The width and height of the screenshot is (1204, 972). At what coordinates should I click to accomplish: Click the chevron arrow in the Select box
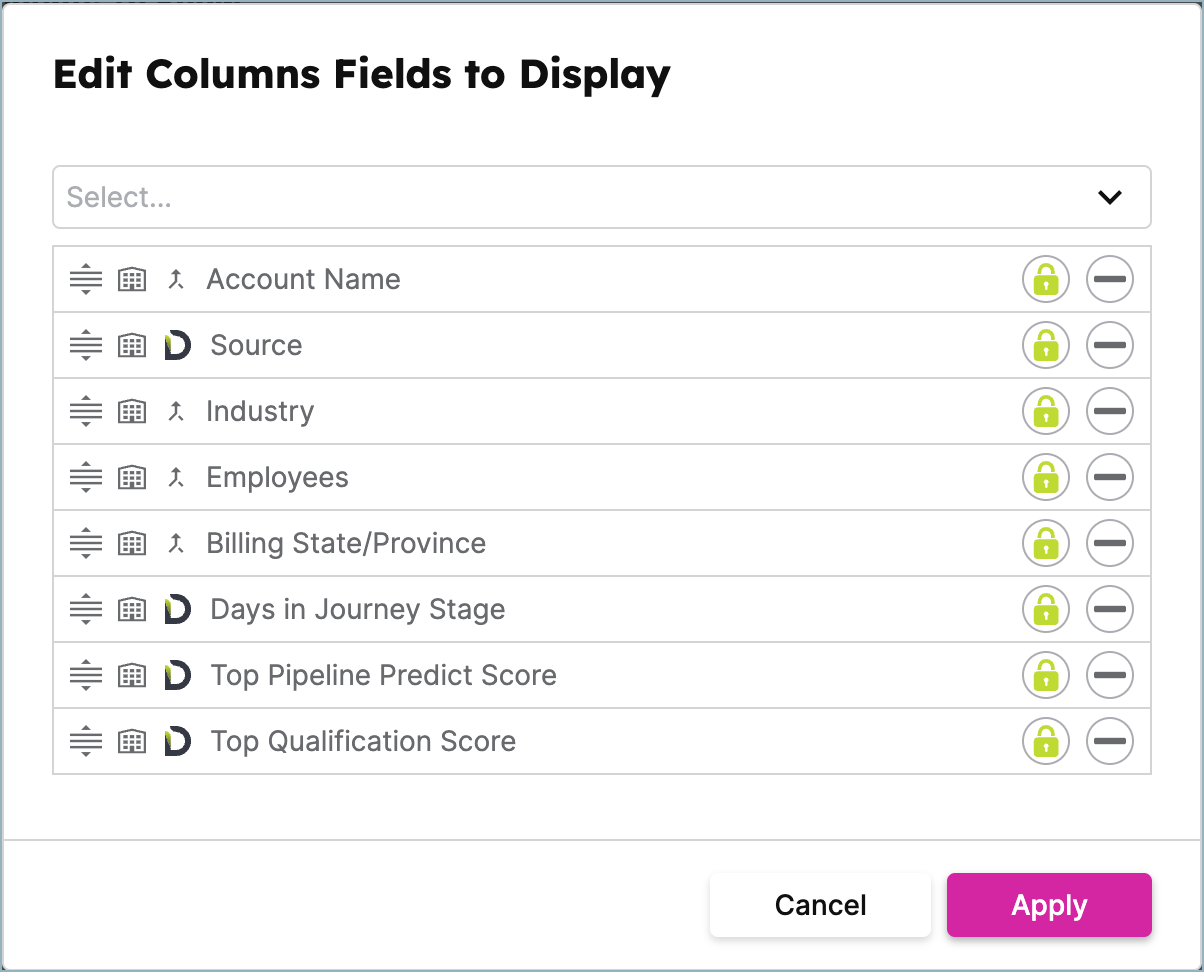point(1110,197)
